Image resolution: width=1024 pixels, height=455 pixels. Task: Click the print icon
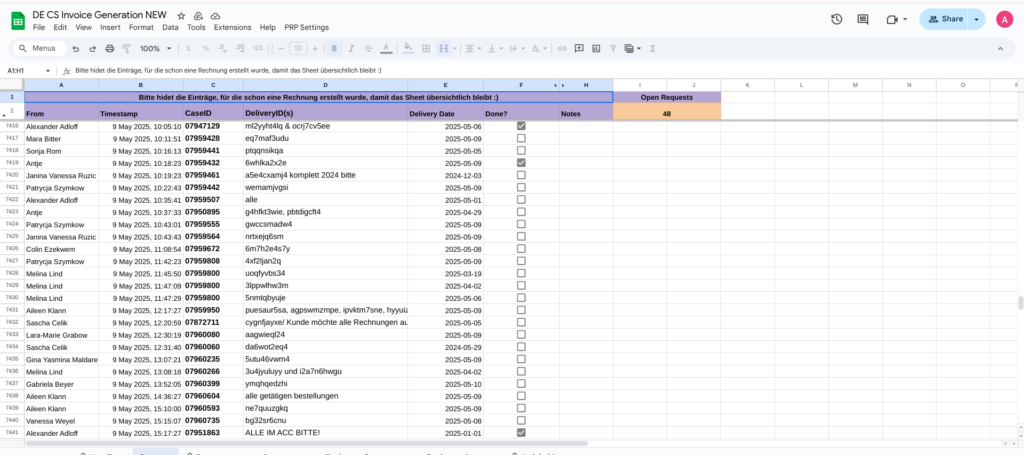(109, 48)
